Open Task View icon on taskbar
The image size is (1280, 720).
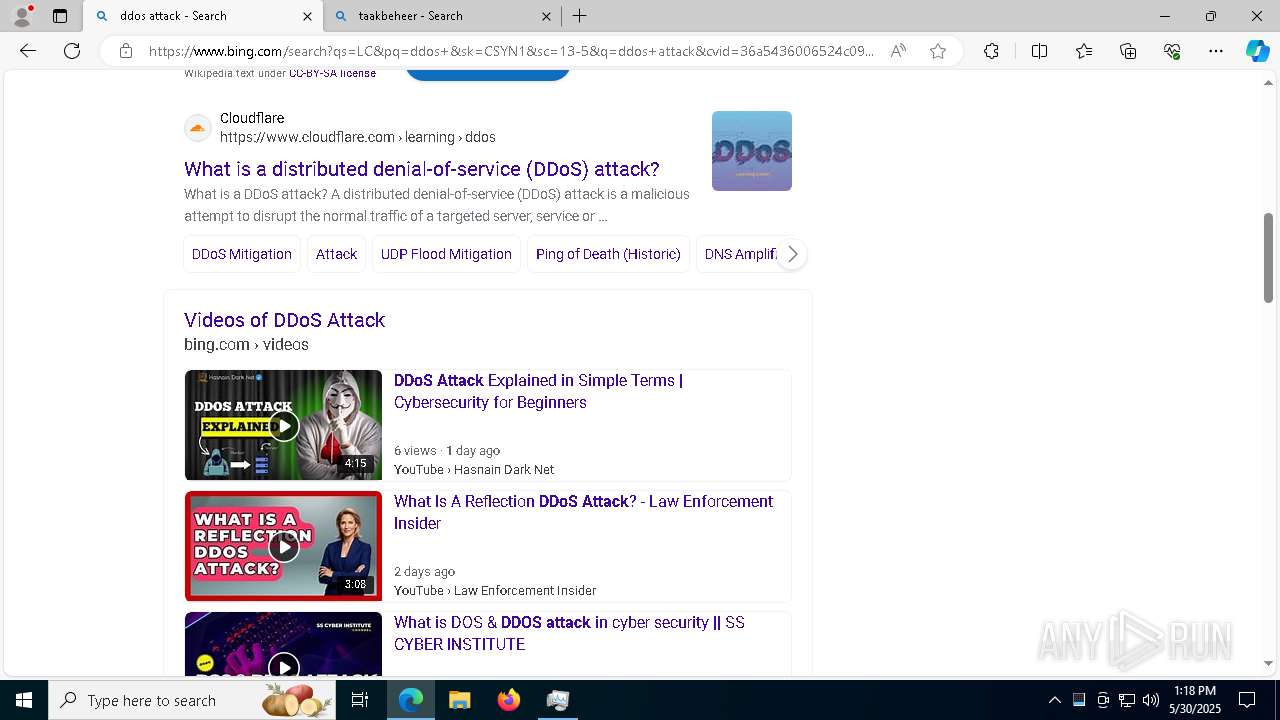pyautogui.click(x=360, y=700)
